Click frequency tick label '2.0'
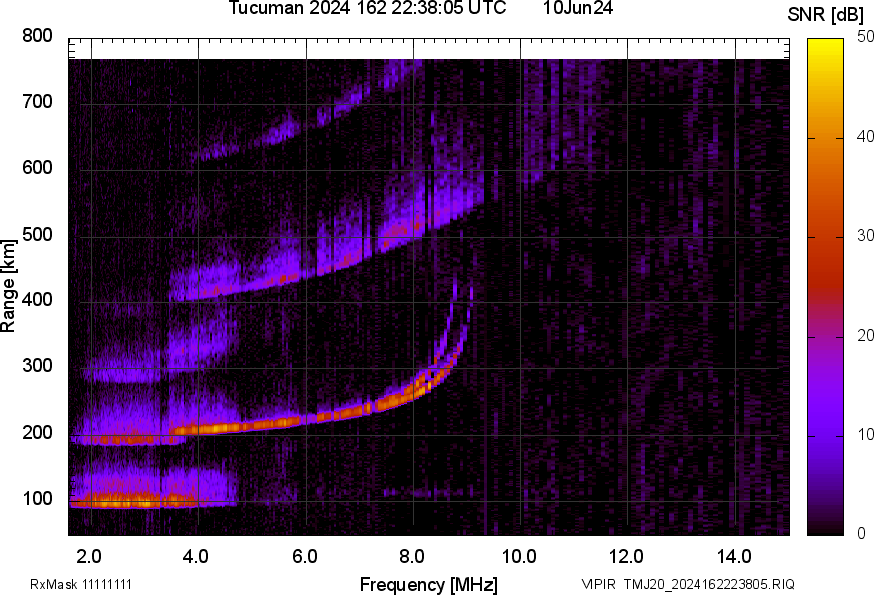This screenshot has width=874, height=595. pos(89,556)
